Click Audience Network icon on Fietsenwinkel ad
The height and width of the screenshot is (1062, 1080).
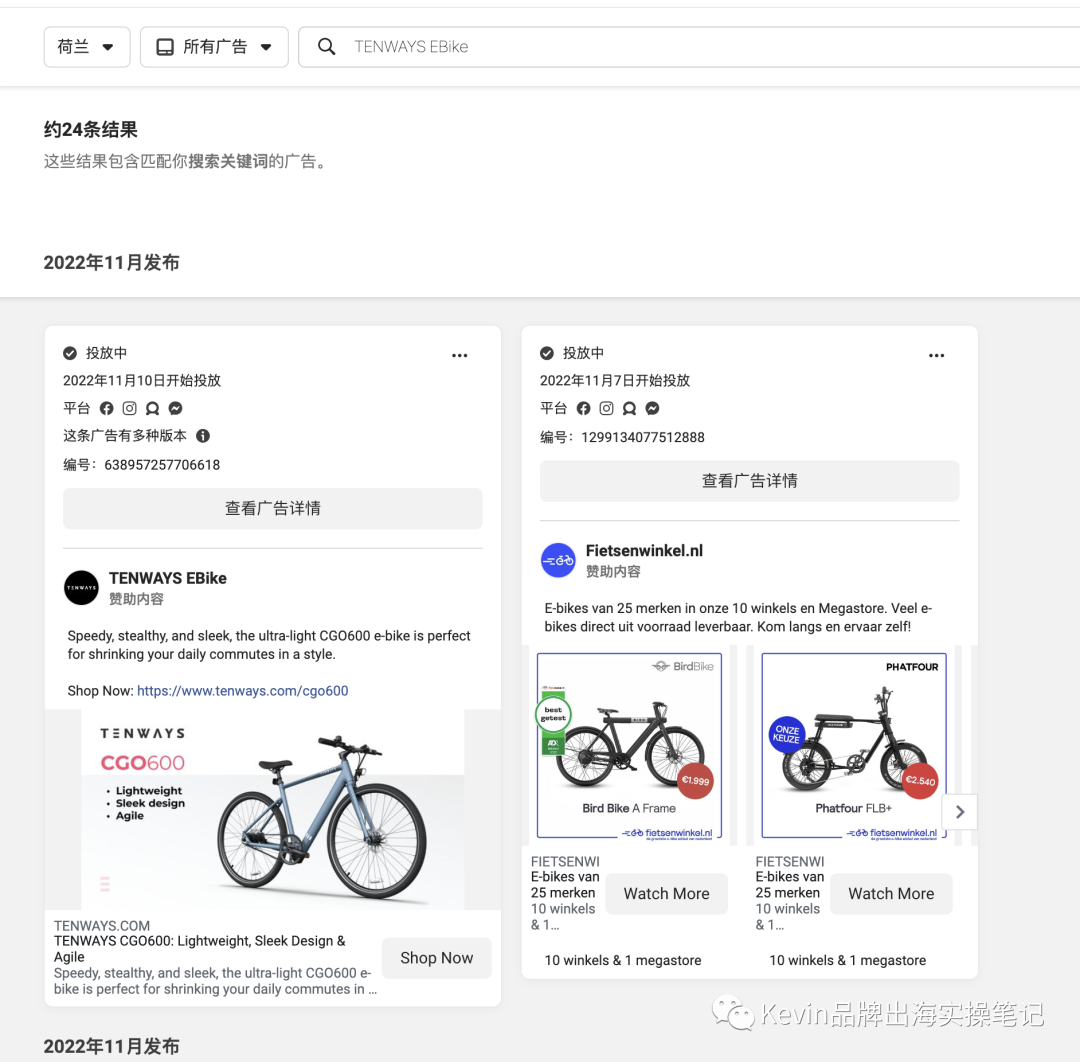(630, 408)
